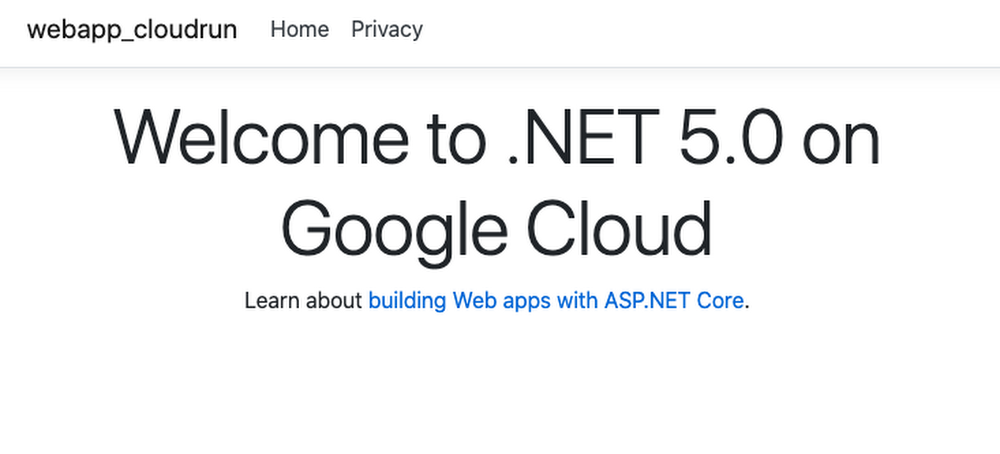Image resolution: width=1000 pixels, height=454 pixels.
Task: Follow the building Web apps with ASP.NET Core link
Action: (x=556, y=300)
